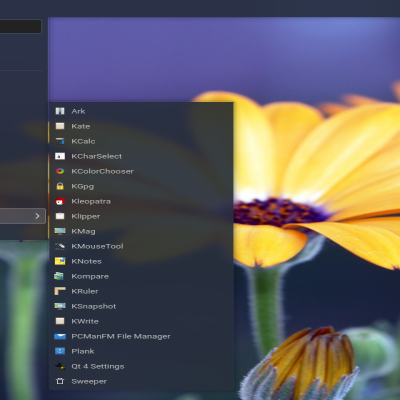Open the Ark archive manager icon
Image resolution: width=400 pixels, height=400 pixels.
[x=60, y=111]
